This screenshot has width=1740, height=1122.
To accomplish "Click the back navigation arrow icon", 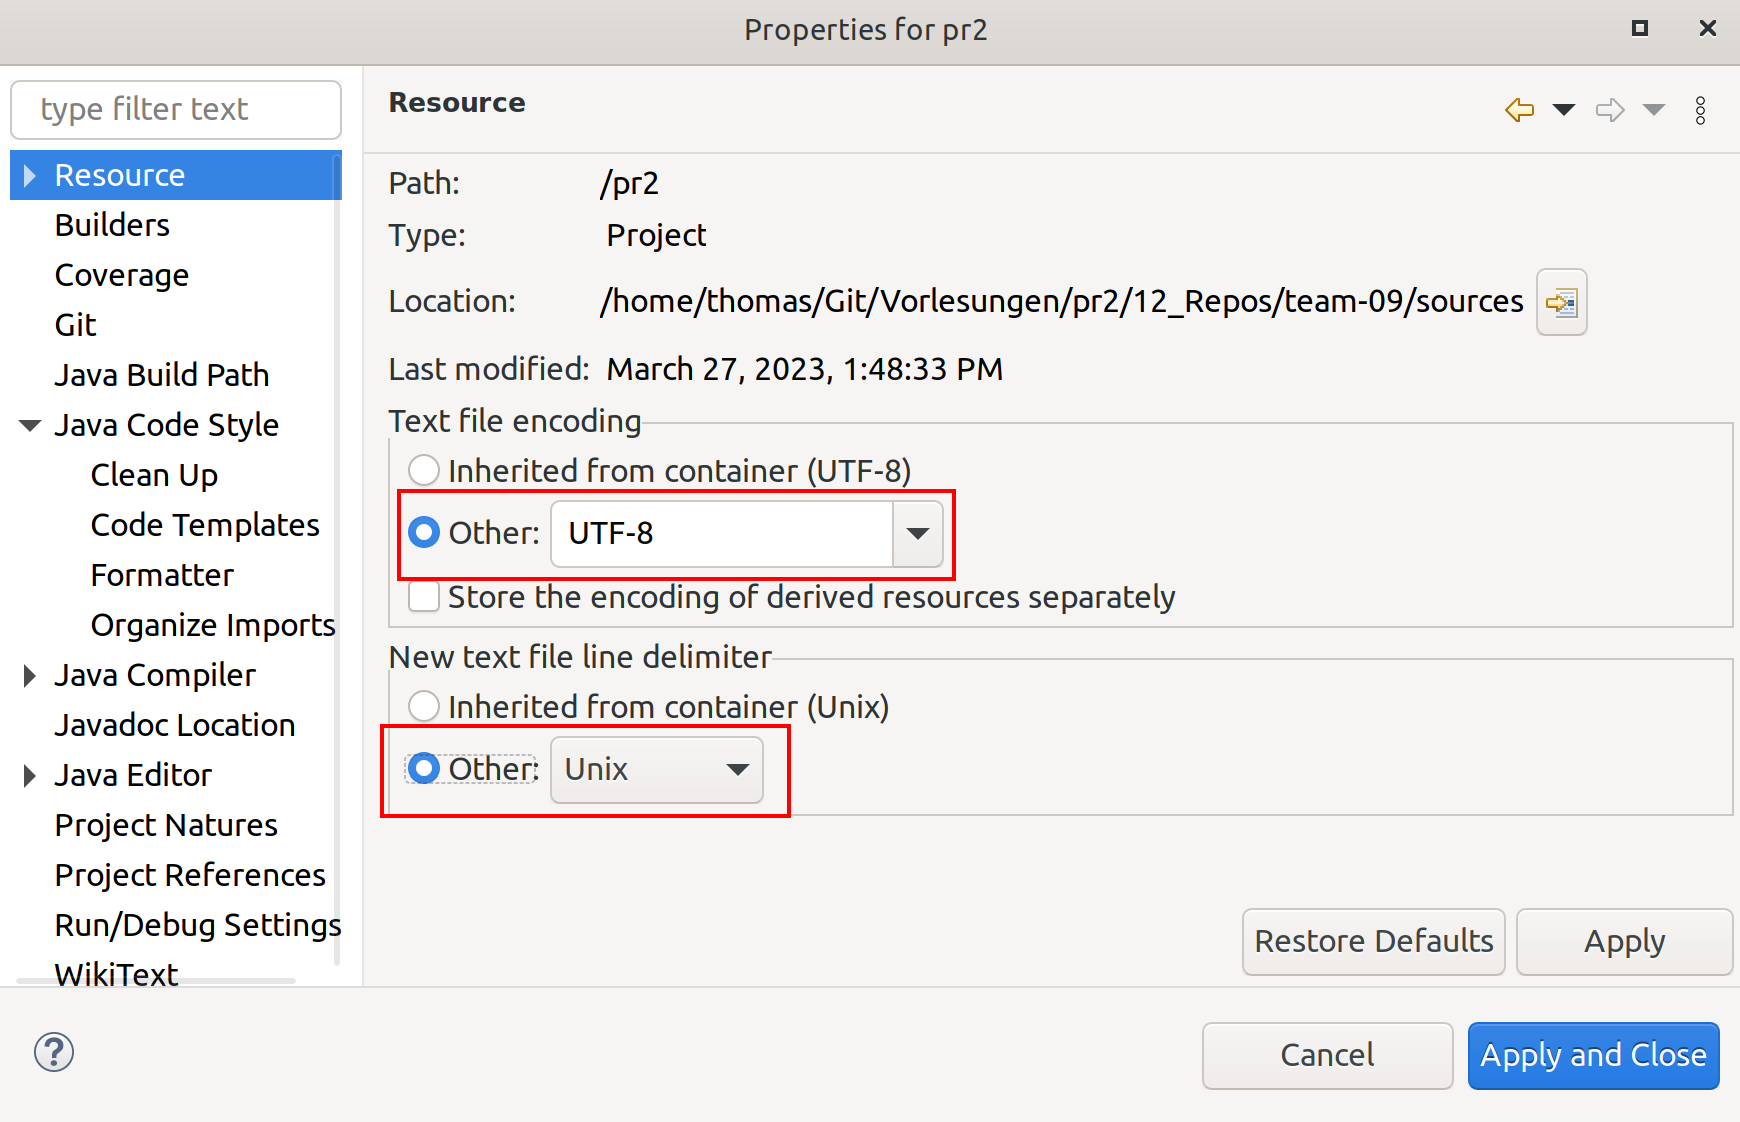I will pyautogui.click(x=1519, y=110).
